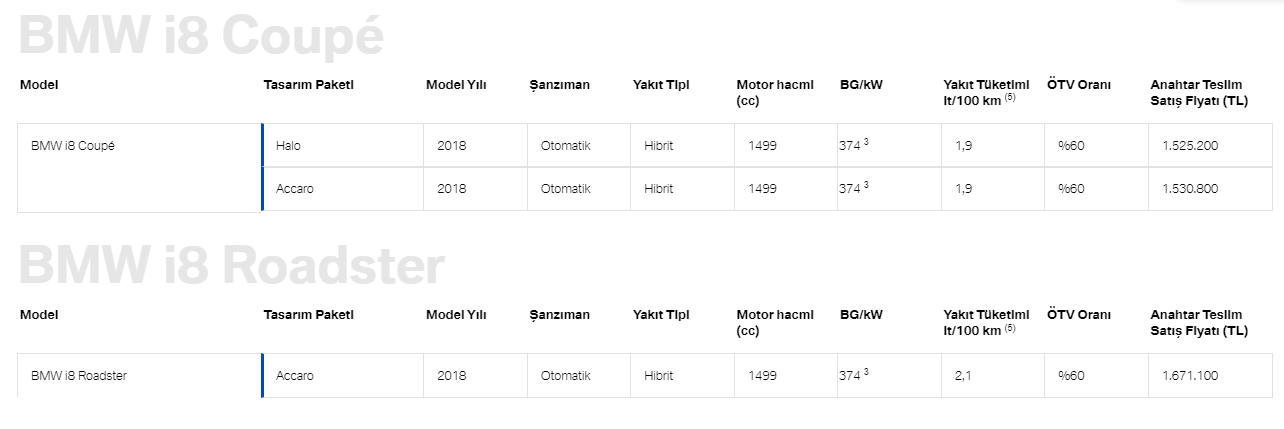Click the footnote 3 on Halo row BG/kW
Viewport: 1284px width, 429px height.
point(866,142)
